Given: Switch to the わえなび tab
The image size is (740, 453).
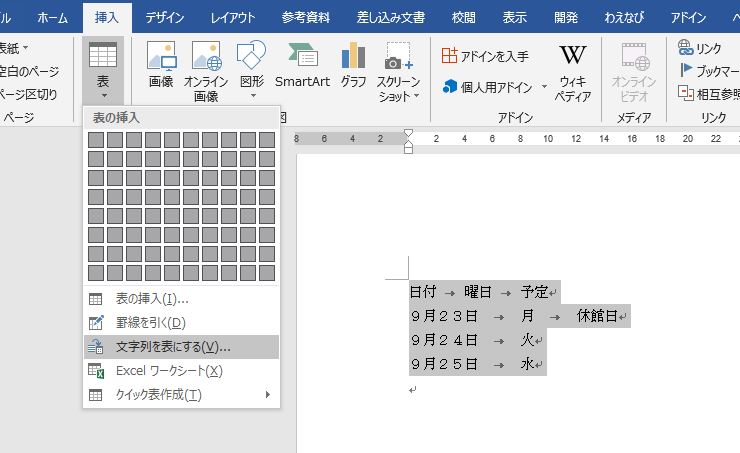Looking at the screenshot, I should tap(624, 17).
